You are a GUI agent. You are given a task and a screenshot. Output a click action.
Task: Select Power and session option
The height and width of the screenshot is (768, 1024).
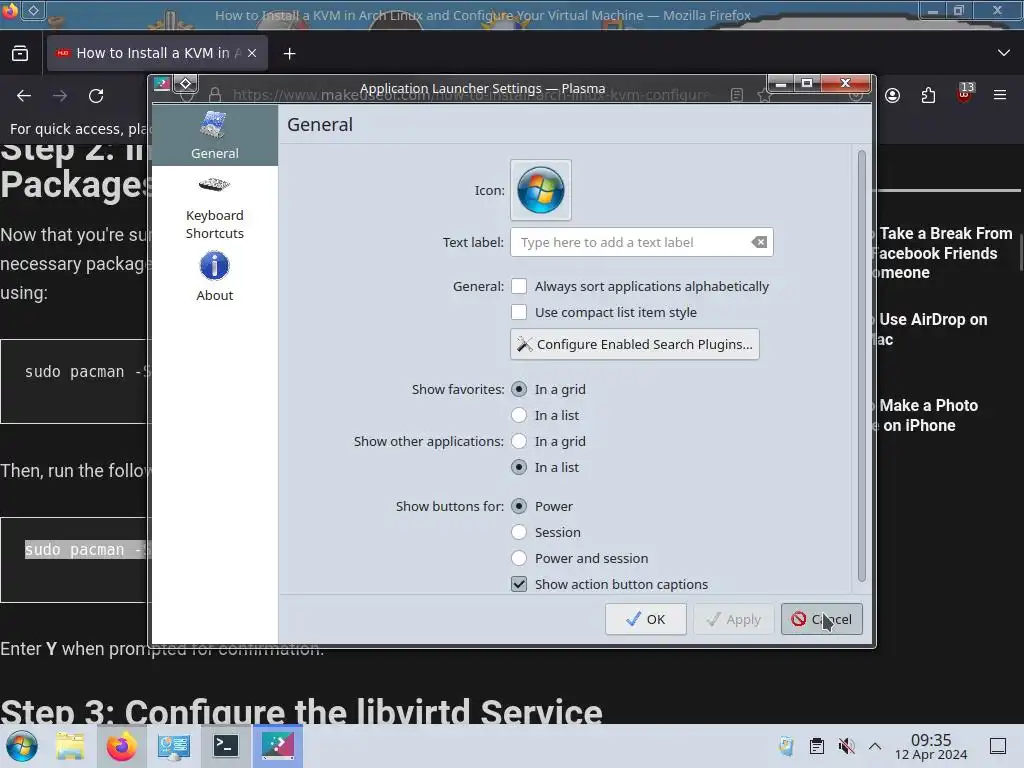(x=519, y=558)
